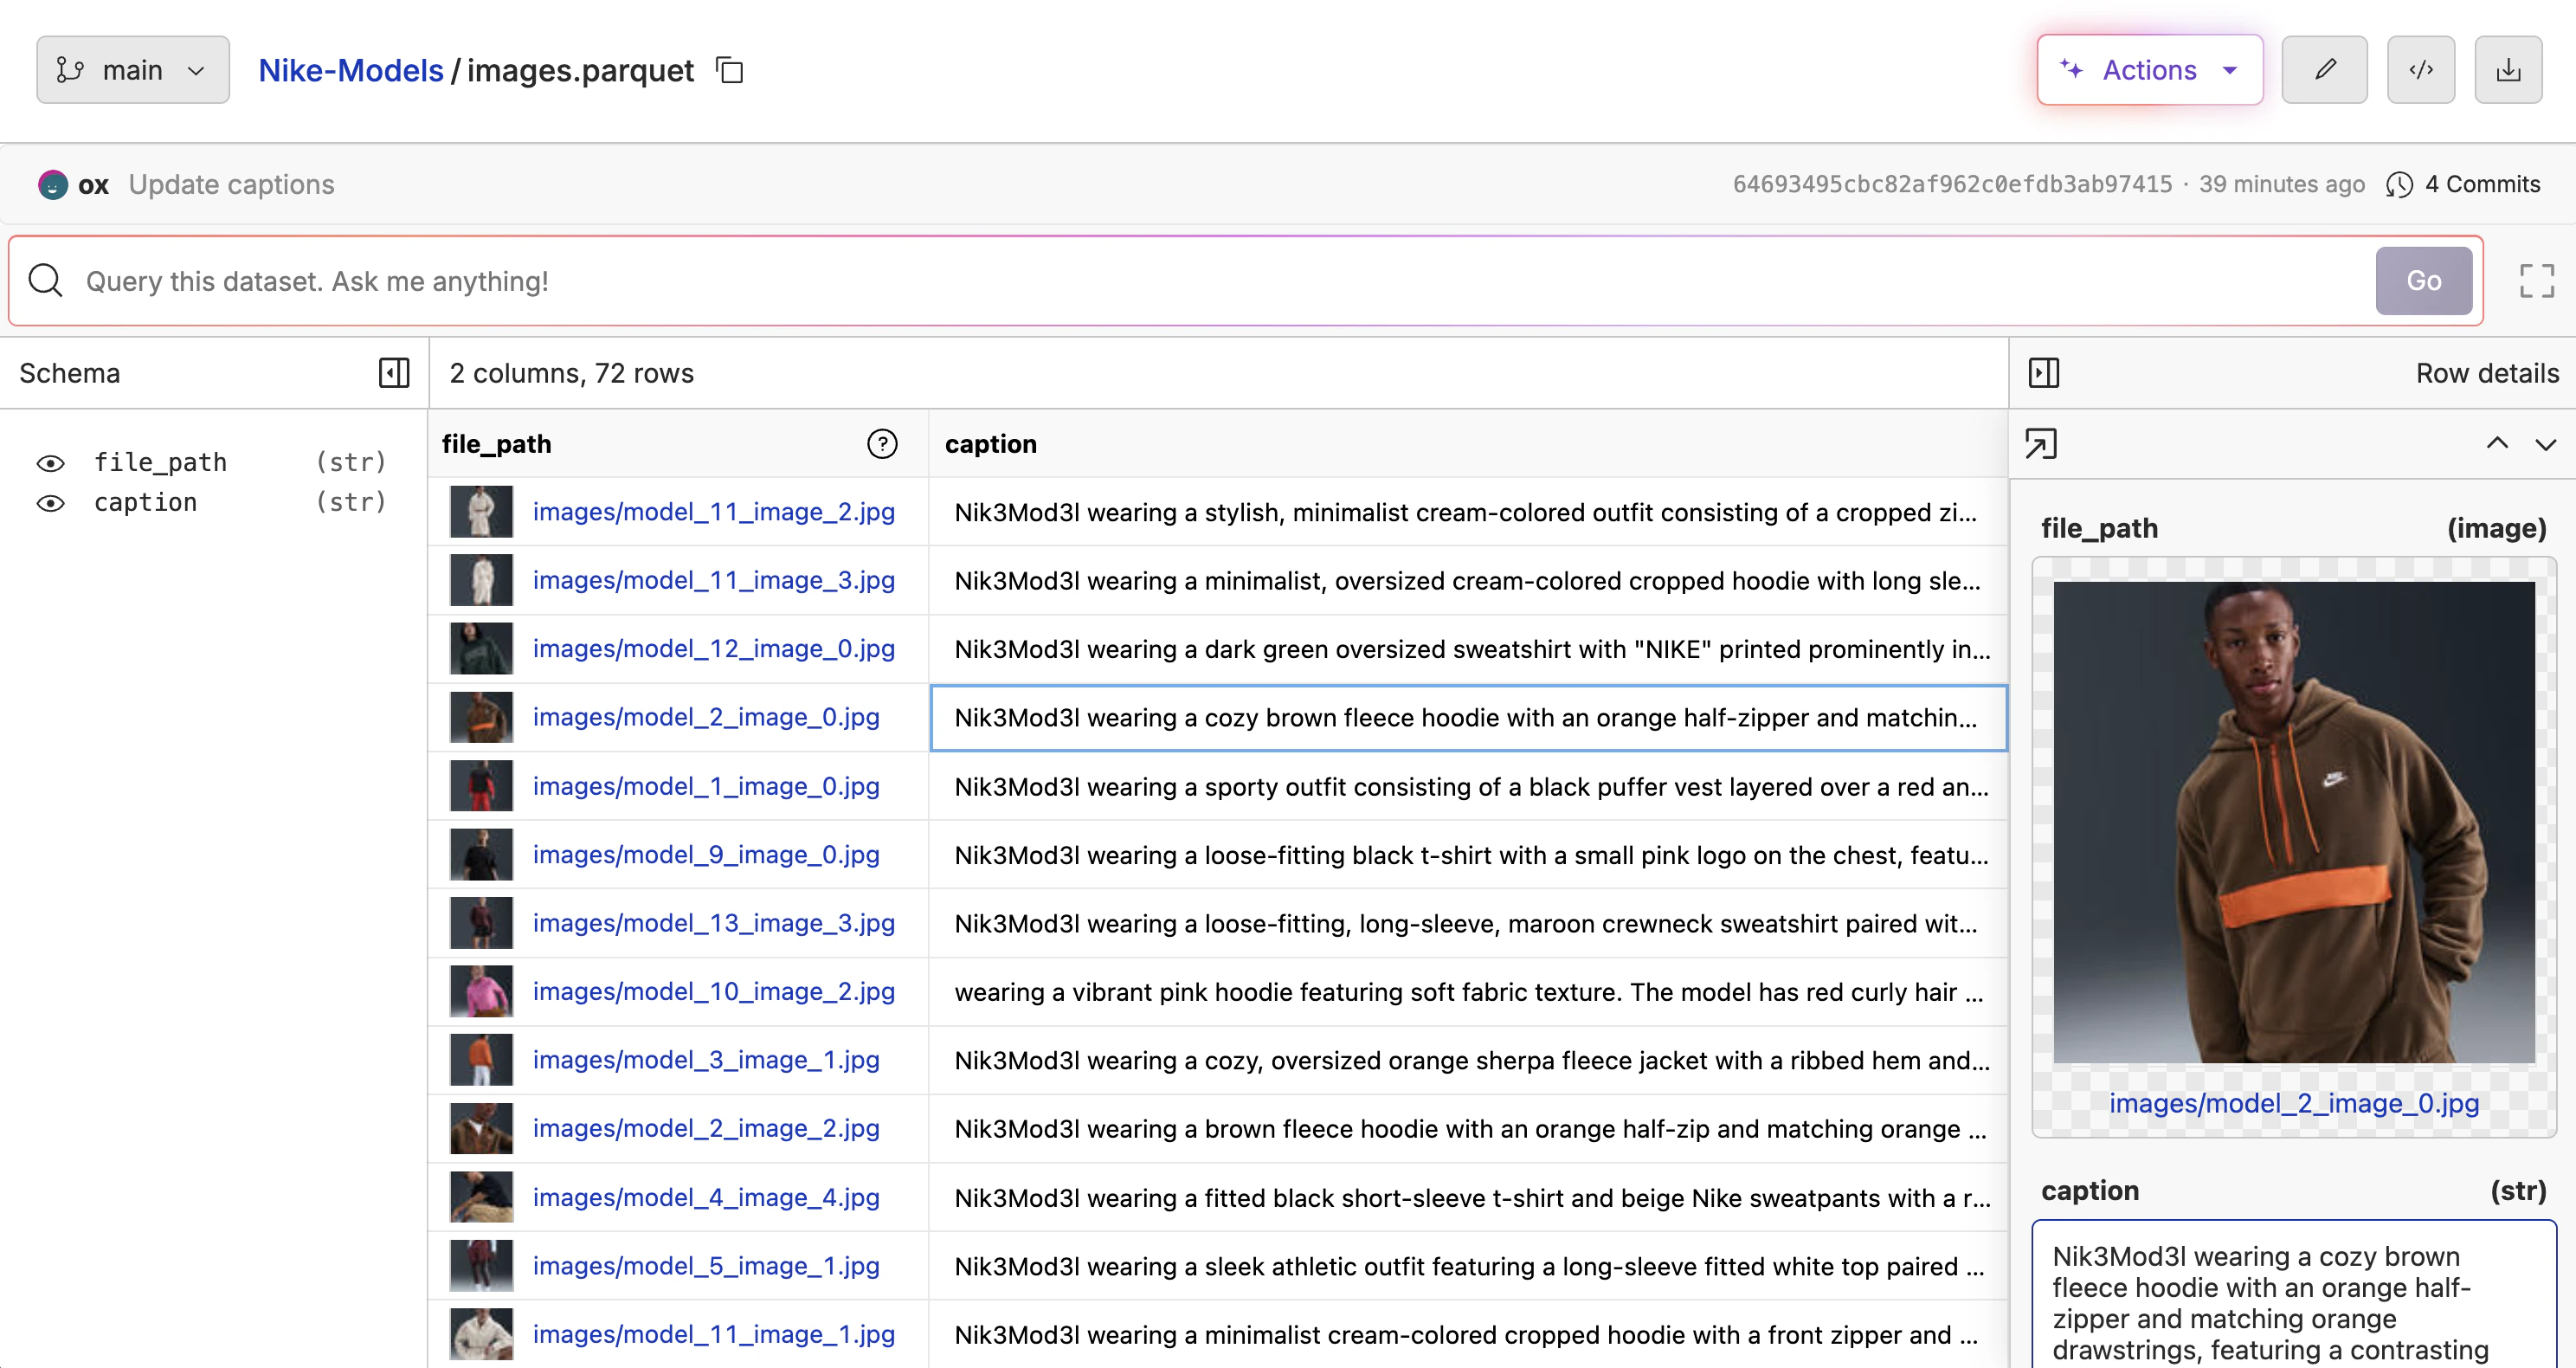Open row details in new window via arrow icon

[2040, 443]
